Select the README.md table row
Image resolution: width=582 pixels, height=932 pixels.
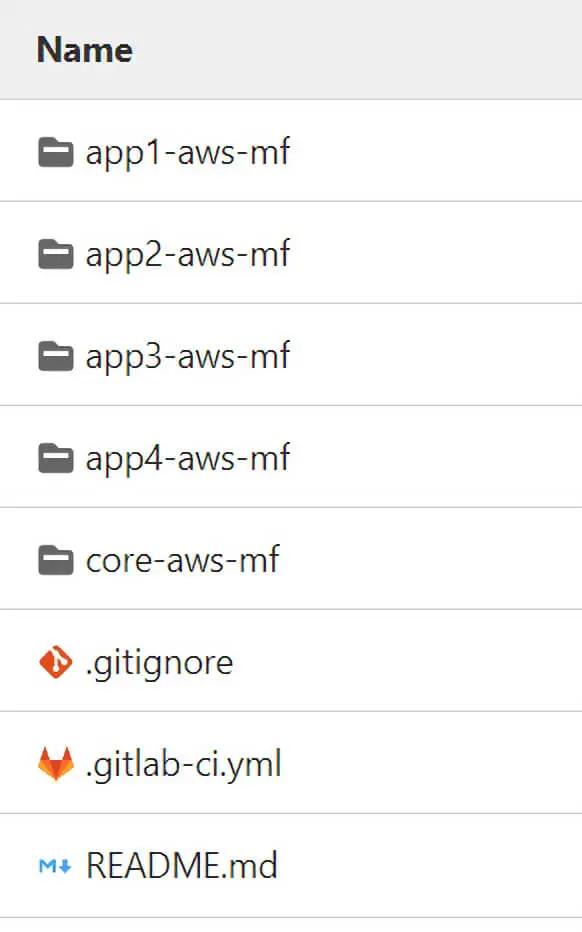coord(400,865)
